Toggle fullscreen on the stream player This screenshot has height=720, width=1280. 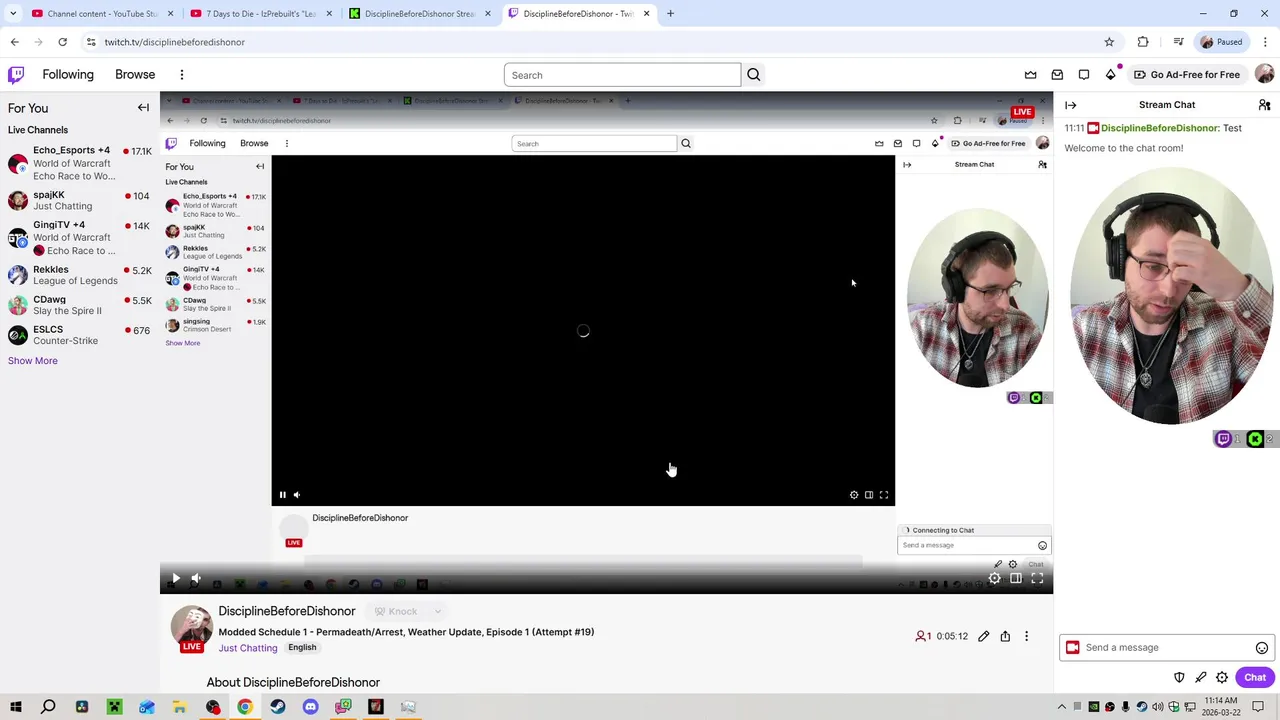point(1037,579)
